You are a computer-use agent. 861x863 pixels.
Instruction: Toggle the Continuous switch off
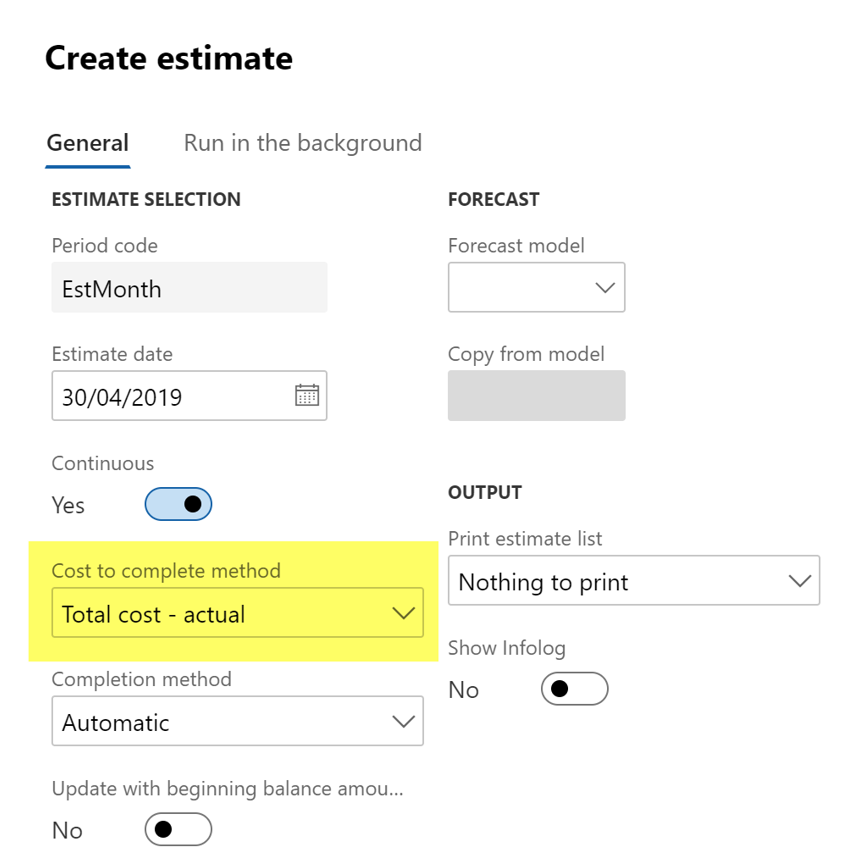178,504
